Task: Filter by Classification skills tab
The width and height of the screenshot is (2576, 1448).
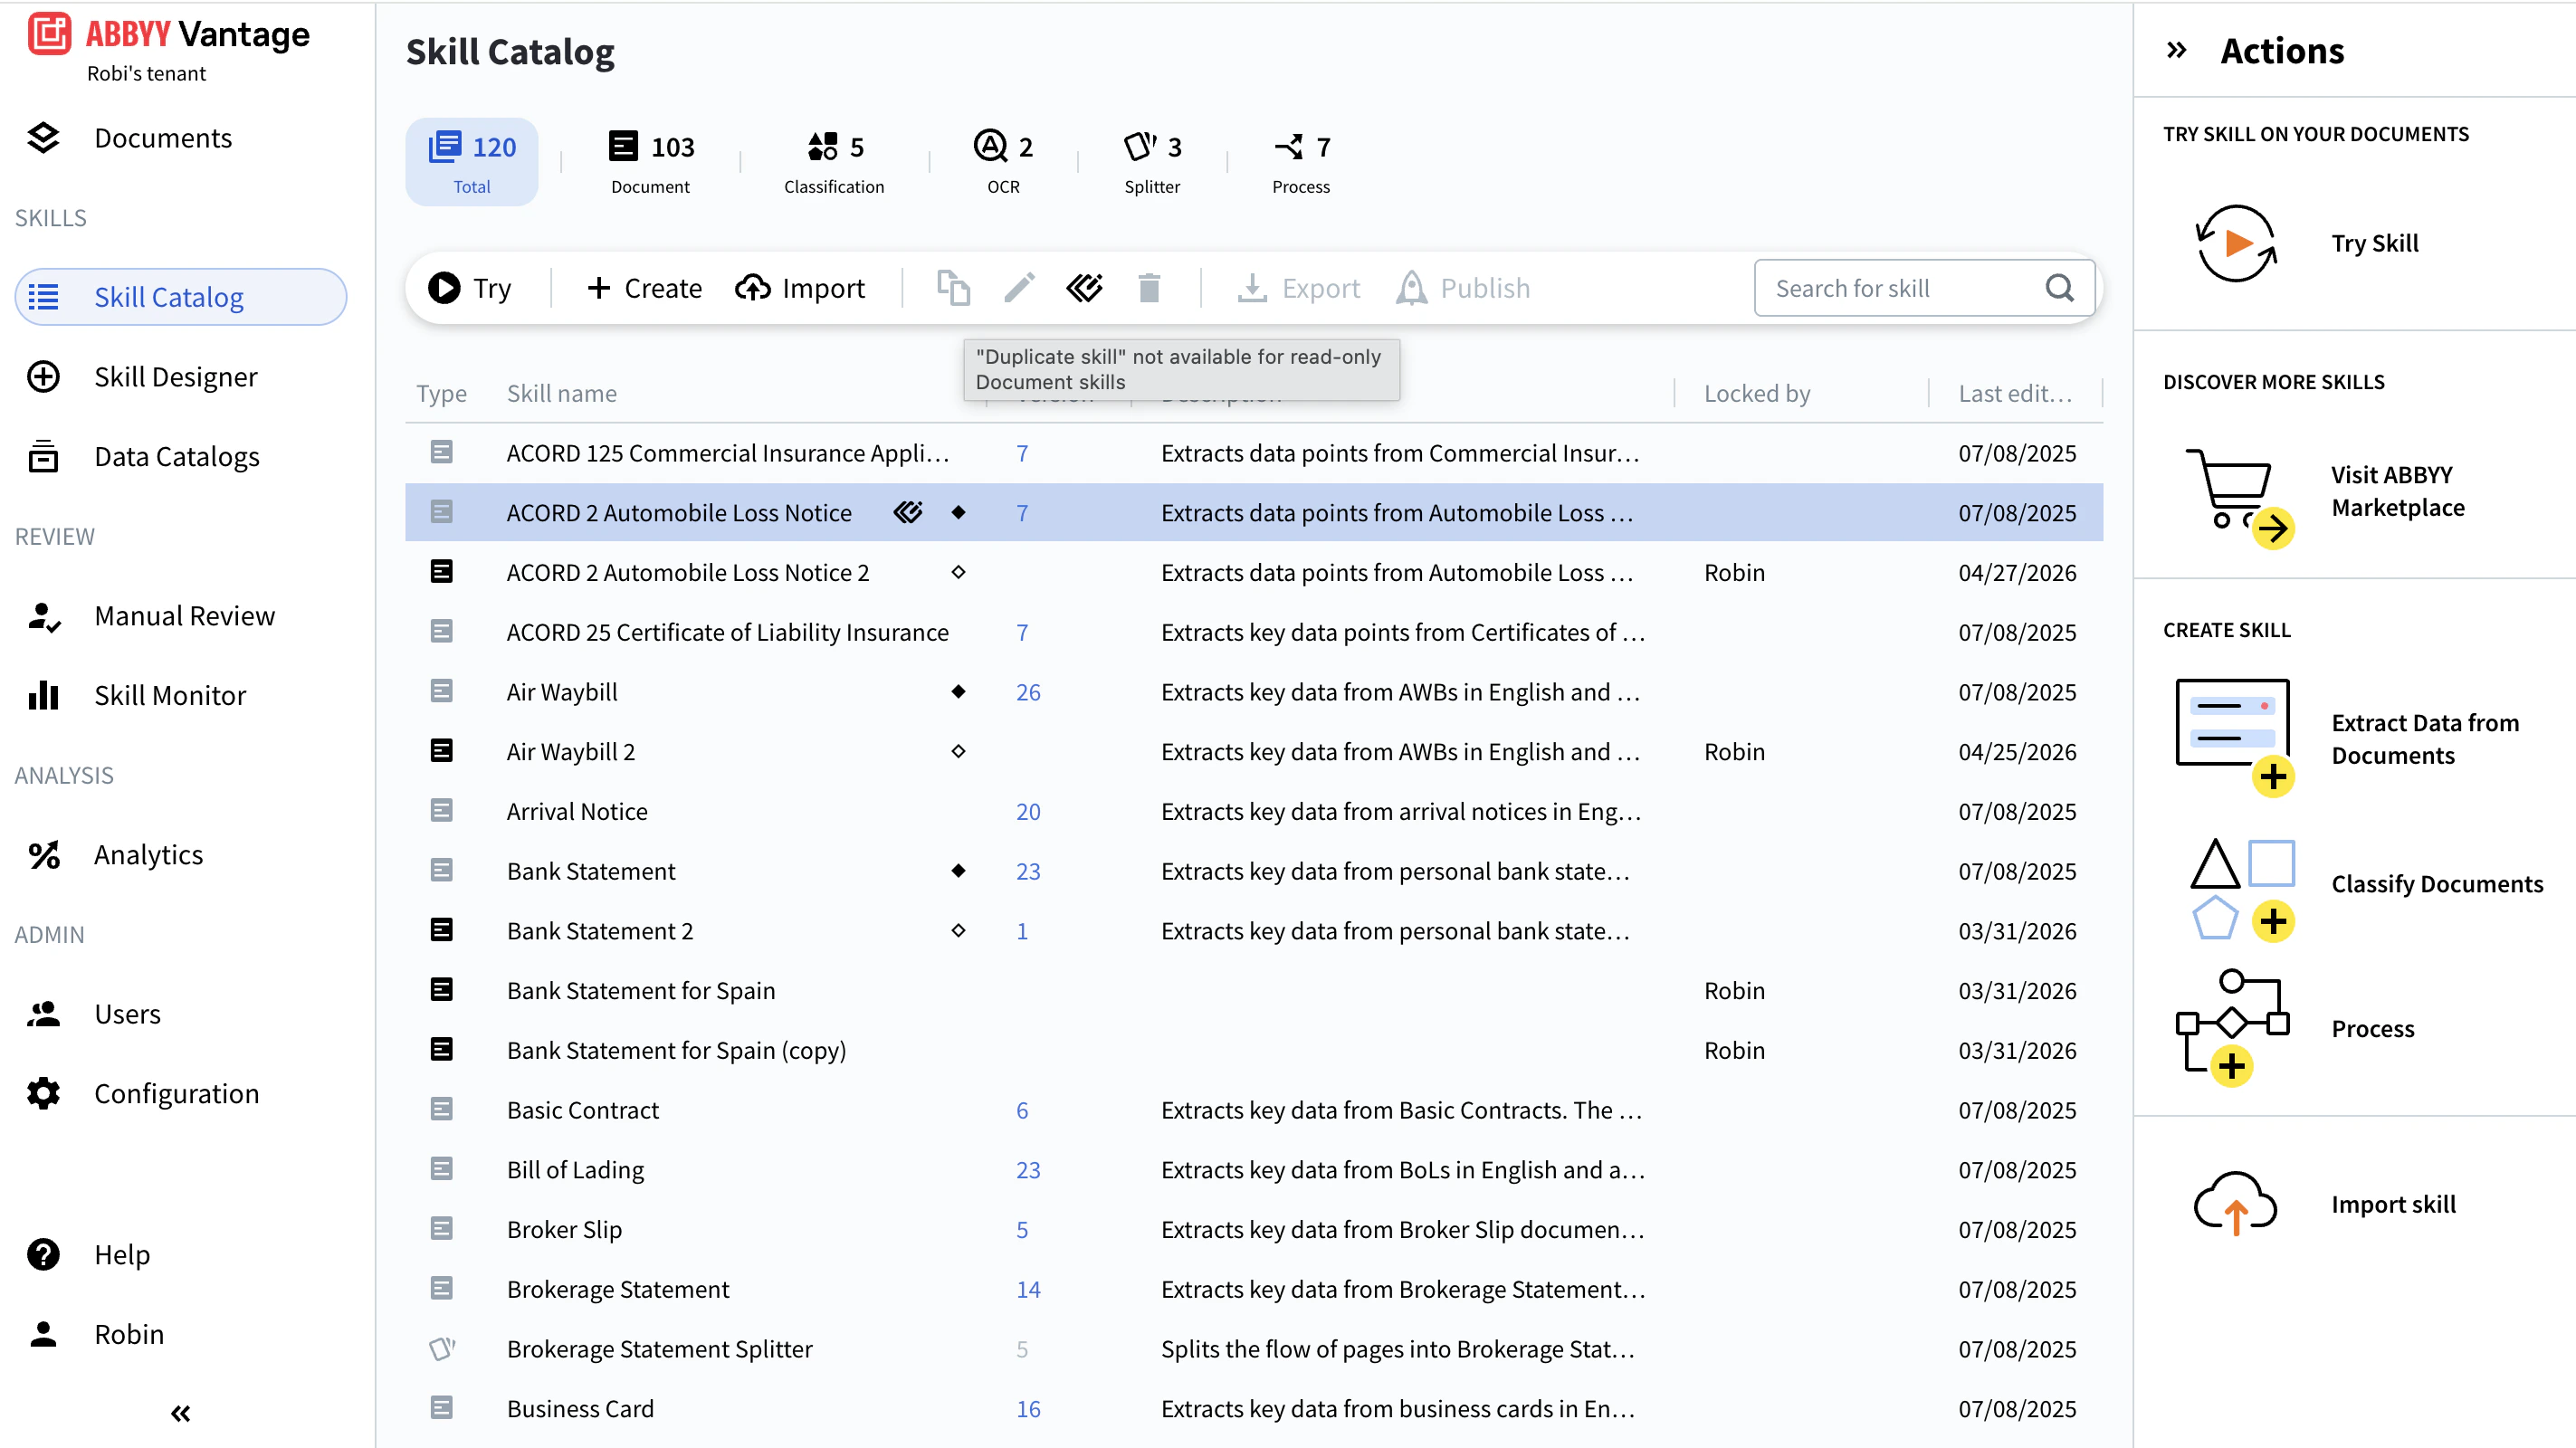Action: pos(834,163)
